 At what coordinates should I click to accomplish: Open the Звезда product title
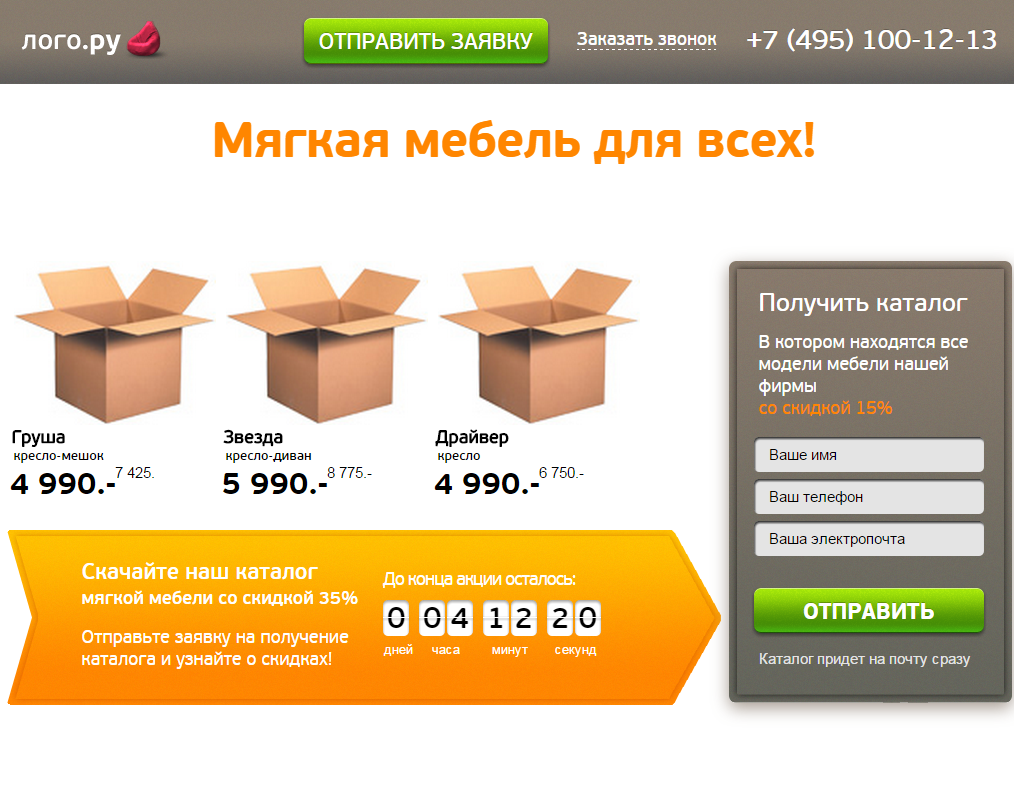click(253, 438)
